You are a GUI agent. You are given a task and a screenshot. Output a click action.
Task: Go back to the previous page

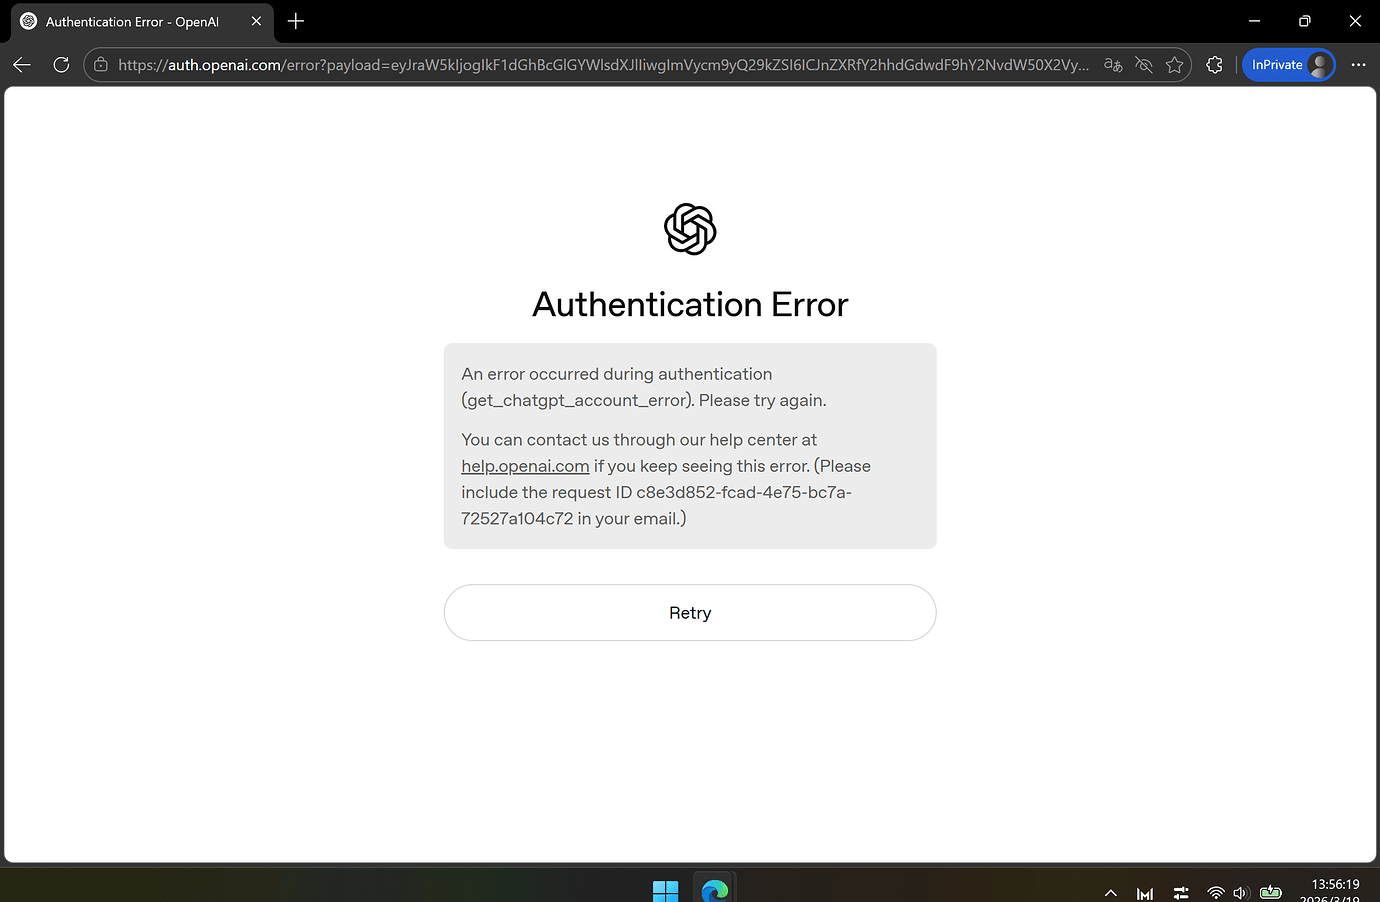[22, 65]
